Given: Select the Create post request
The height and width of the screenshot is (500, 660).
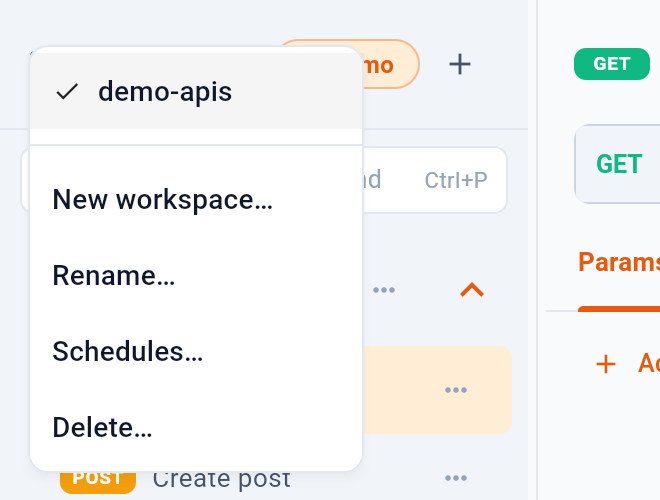Looking at the screenshot, I should point(221,480).
